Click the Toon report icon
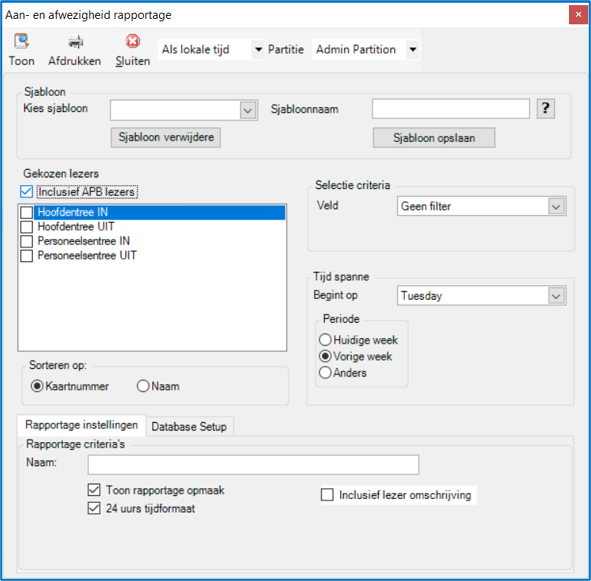The image size is (591, 581). 21,41
